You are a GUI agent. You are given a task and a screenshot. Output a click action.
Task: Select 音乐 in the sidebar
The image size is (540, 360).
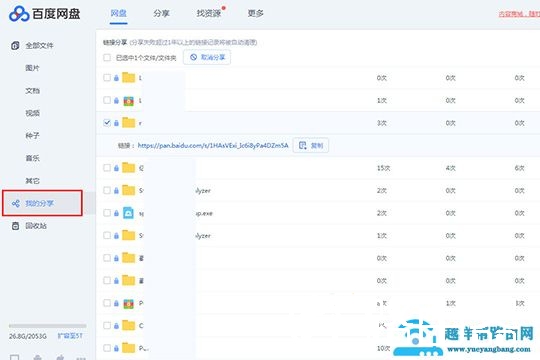(32, 158)
